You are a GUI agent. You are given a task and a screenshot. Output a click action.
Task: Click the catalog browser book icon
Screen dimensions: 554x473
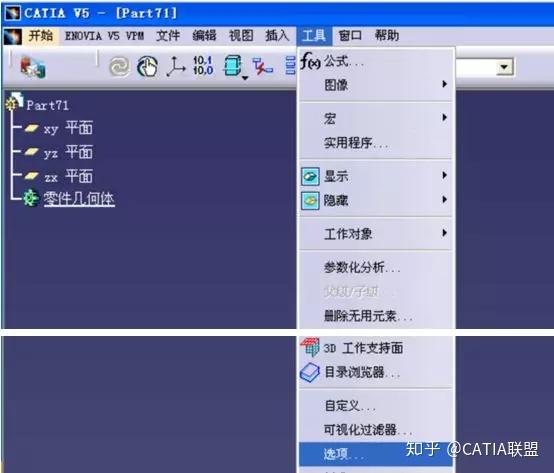click(x=310, y=373)
